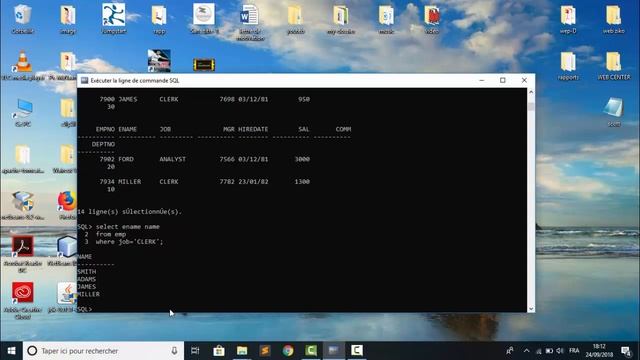Switch to SQL command line taskbar icon
Viewport: 640px width, 360px height.
coord(334,351)
